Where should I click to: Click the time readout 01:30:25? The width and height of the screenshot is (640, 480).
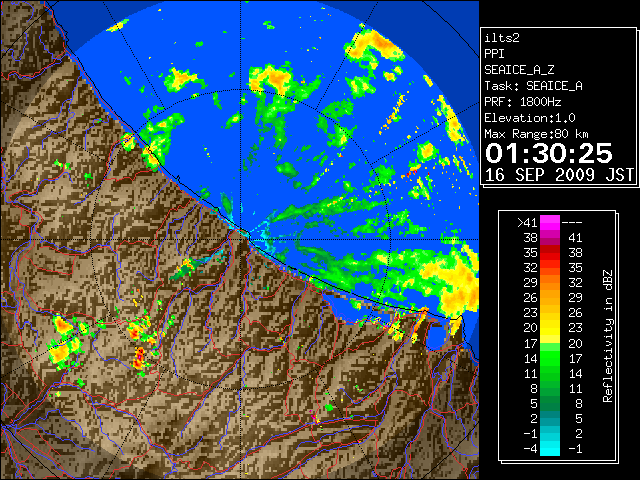click(x=549, y=153)
